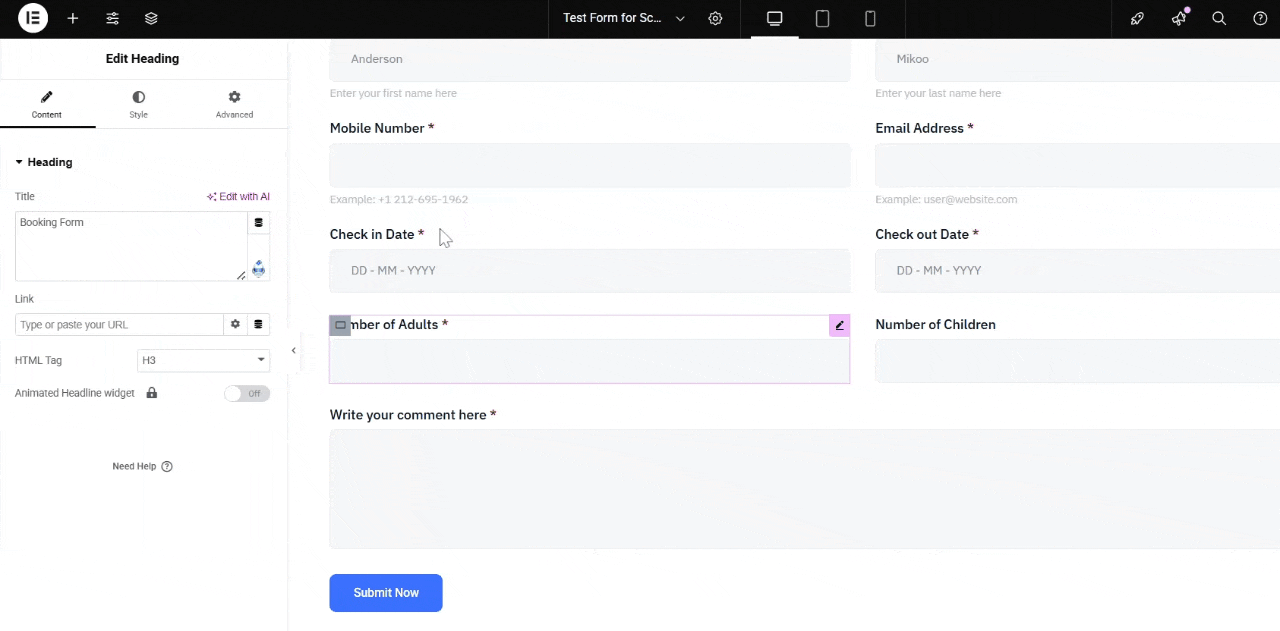Viewport: 1280px width, 631px height.
Task: Expand the Test Form document switcher chevron
Action: (680, 18)
